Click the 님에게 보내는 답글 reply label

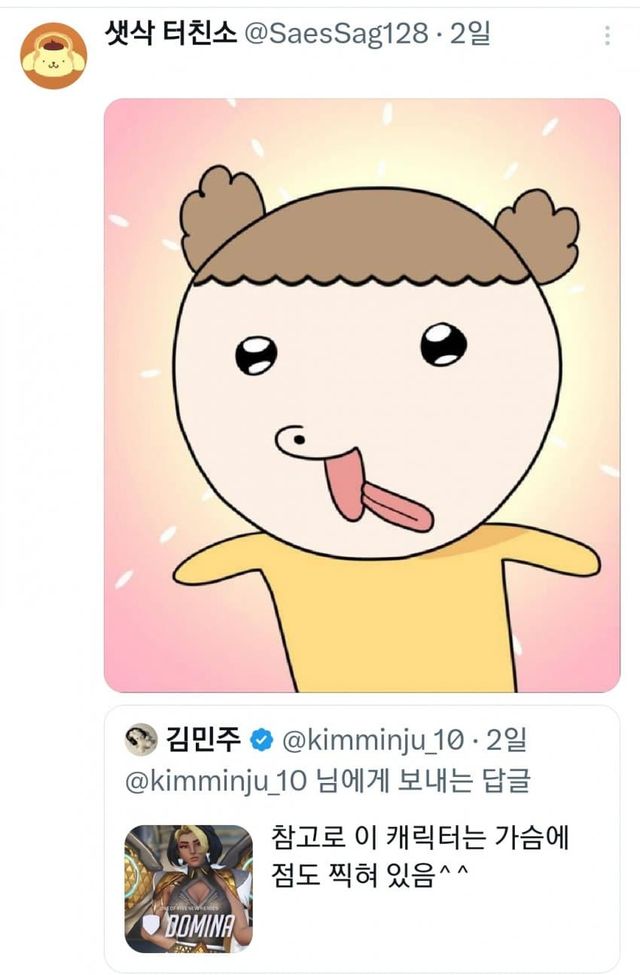[x=404, y=781]
